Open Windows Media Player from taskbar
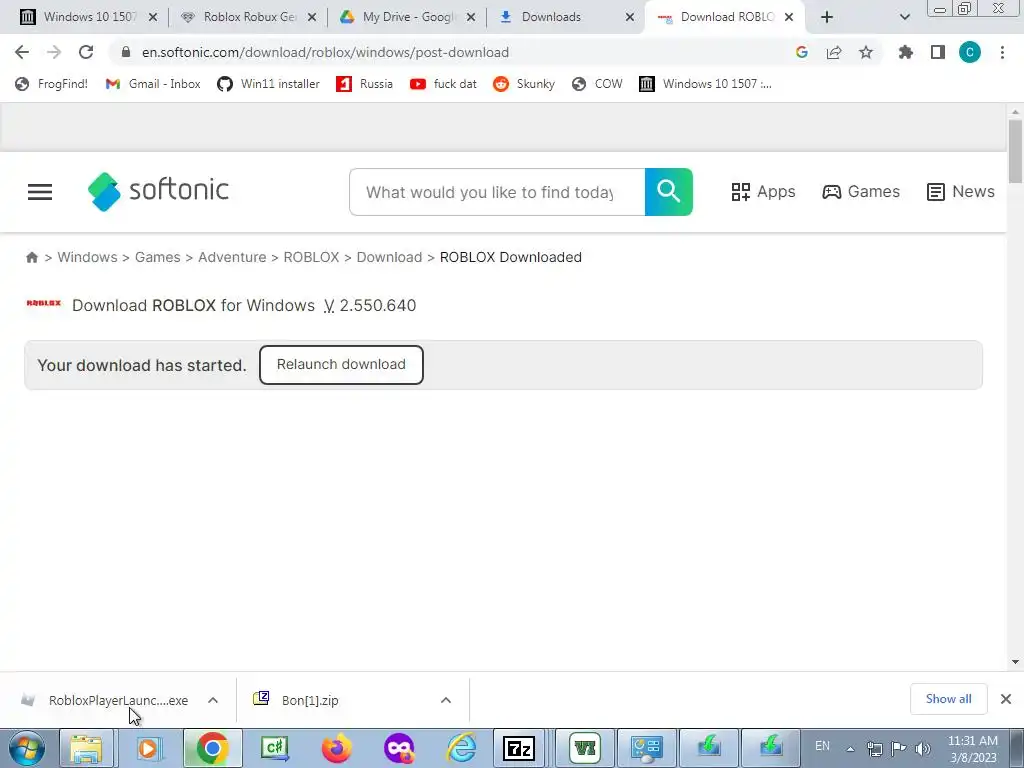This screenshot has width=1024, height=768. pyautogui.click(x=149, y=748)
